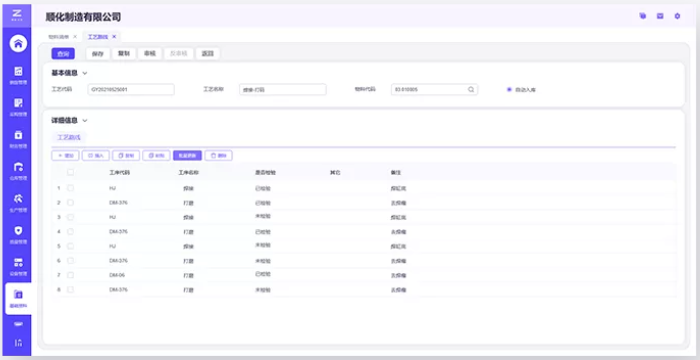Check the row 1 checkbox
700x360 pixels.
pyautogui.click(x=71, y=188)
